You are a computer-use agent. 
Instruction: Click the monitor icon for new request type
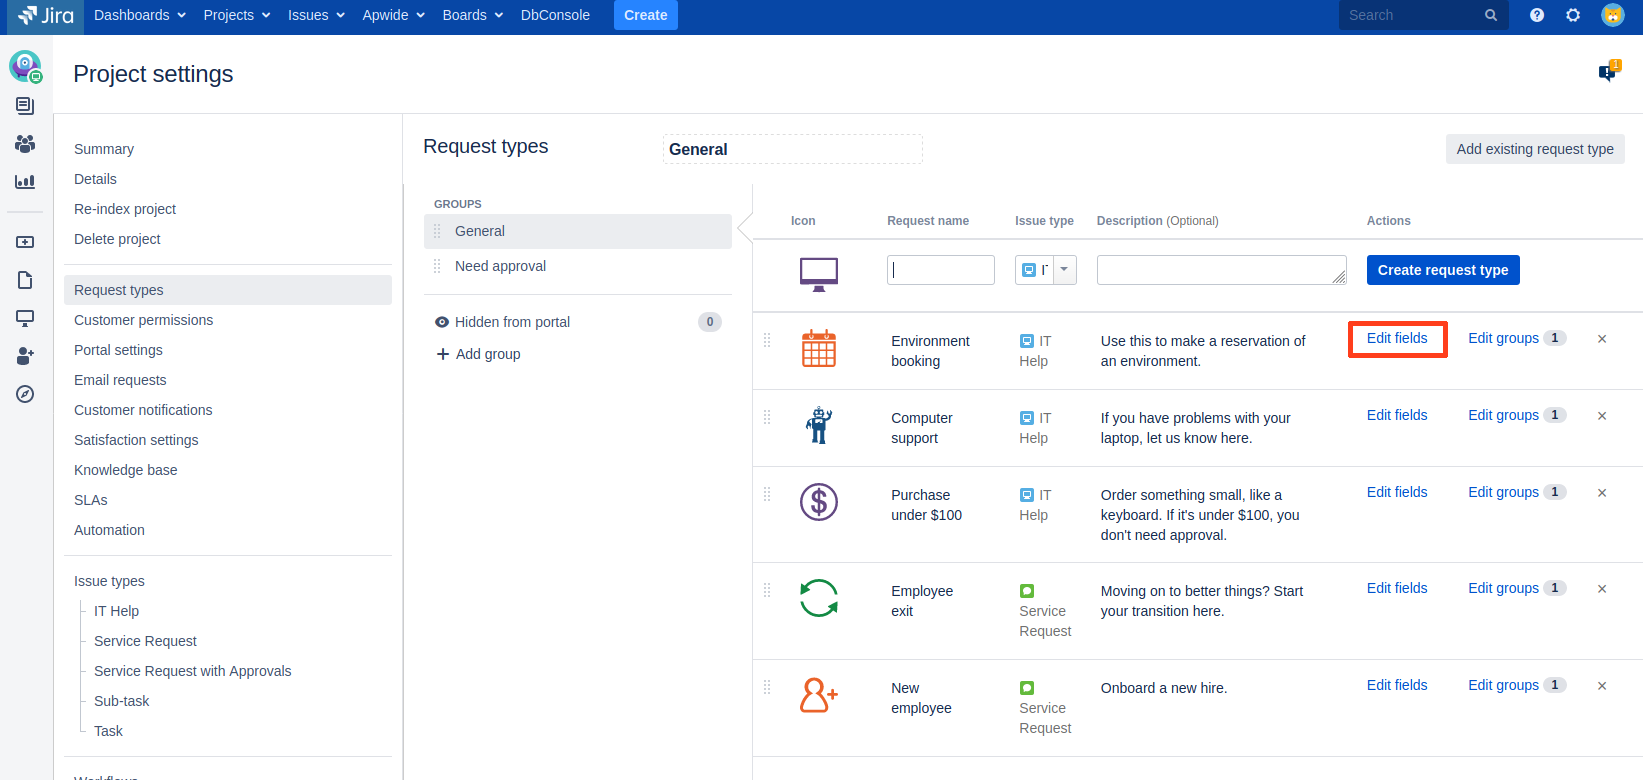[x=818, y=272]
